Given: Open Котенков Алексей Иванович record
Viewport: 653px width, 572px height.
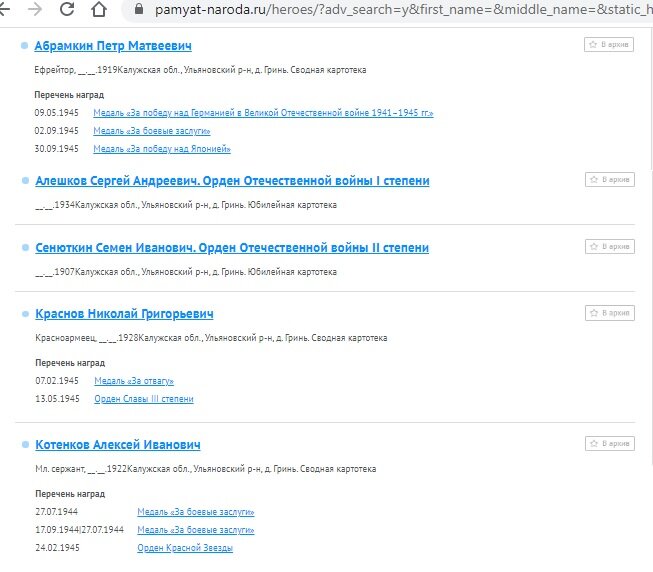Looking at the screenshot, I should click(118, 445).
